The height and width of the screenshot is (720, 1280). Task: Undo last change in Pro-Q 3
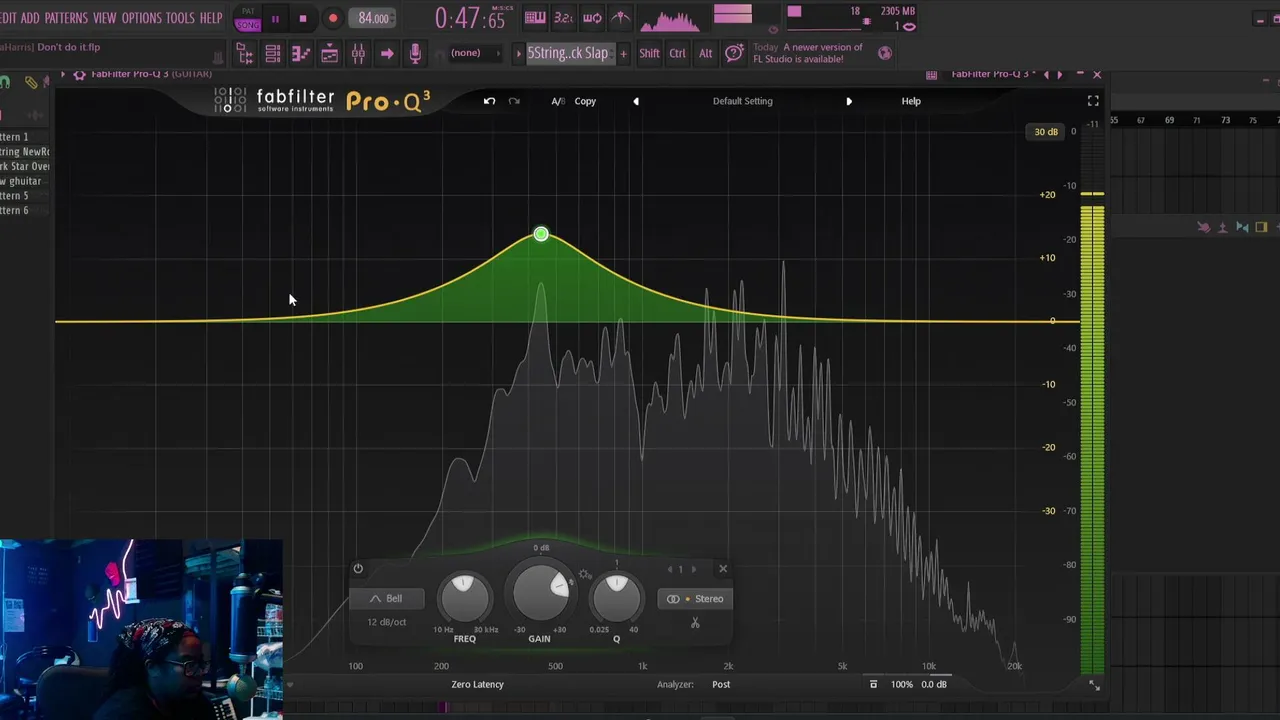click(x=489, y=101)
